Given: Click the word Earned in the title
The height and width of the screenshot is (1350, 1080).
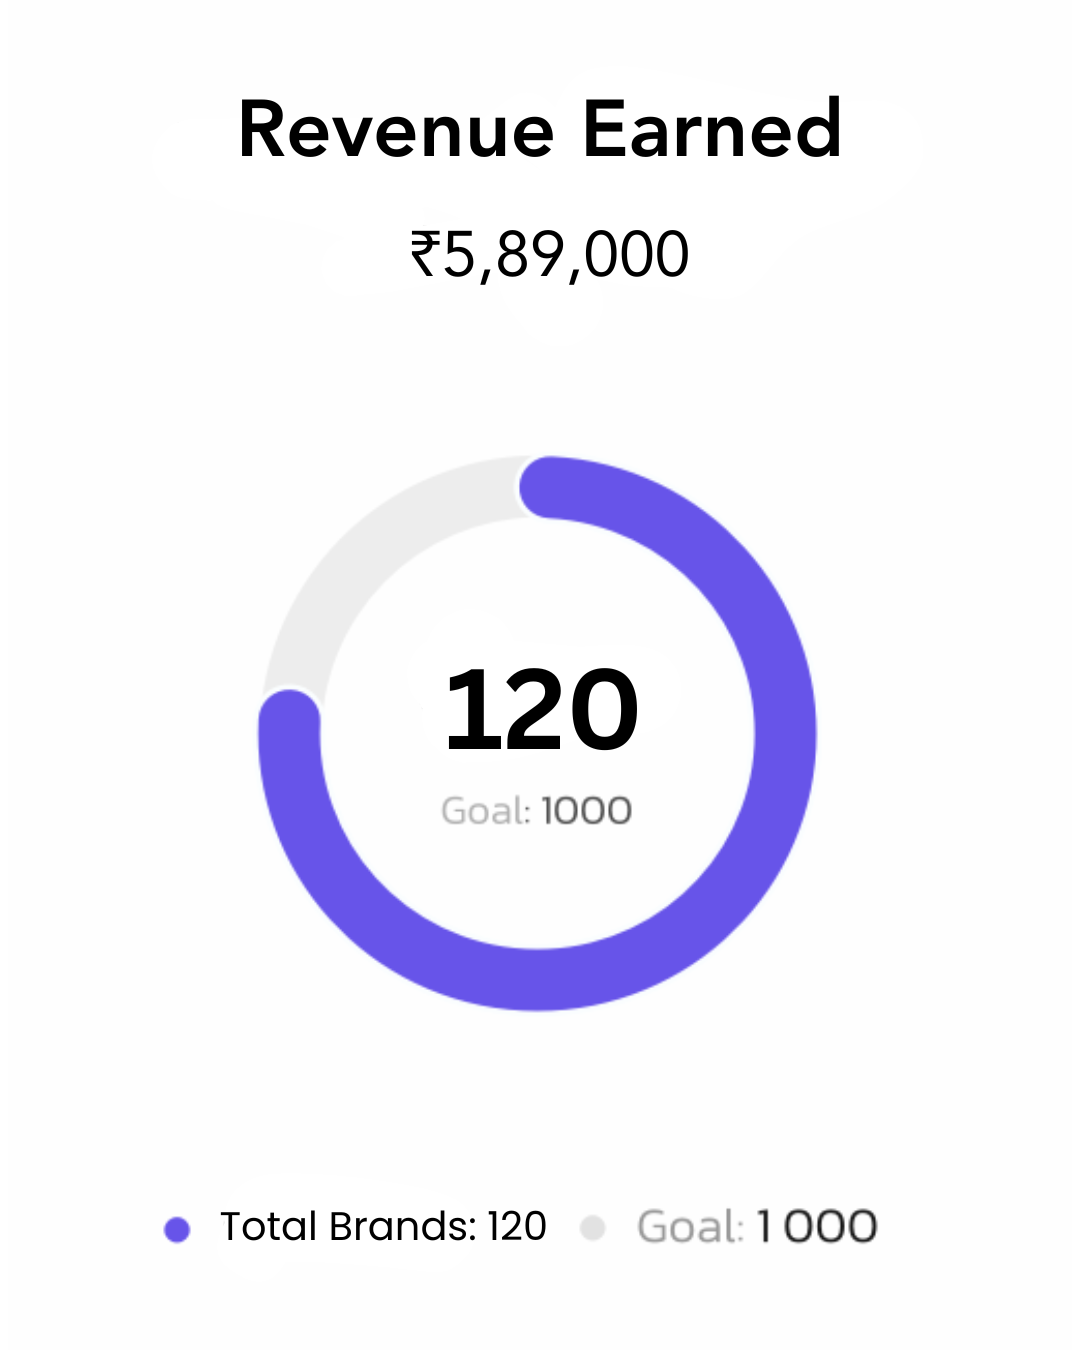Looking at the screenshot, I should 712,130.
